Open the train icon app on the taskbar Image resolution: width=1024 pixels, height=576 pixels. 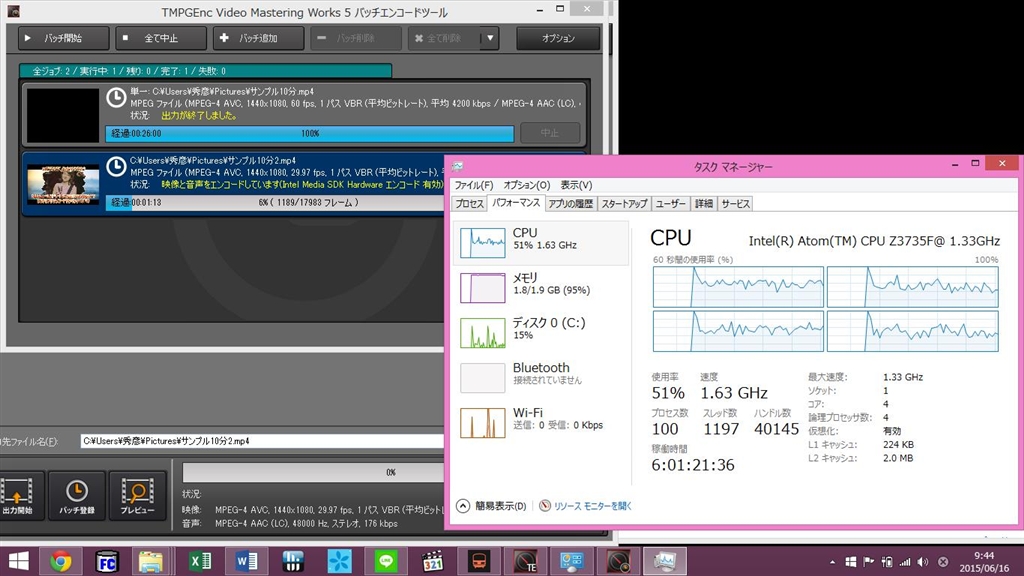pos(479,562)
